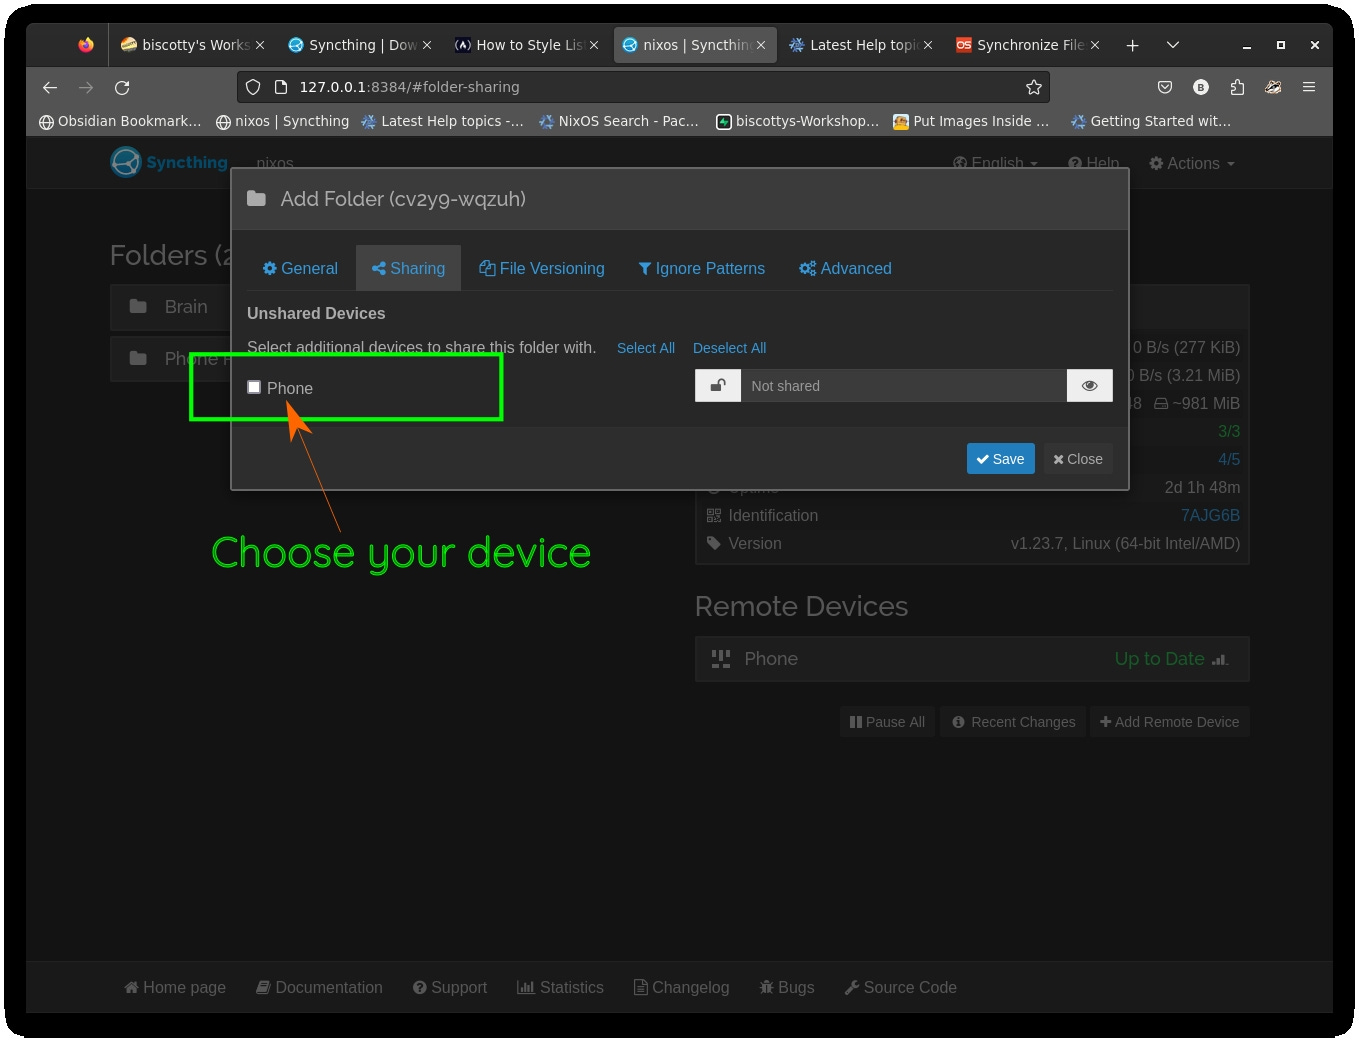Screen dimensions: 1359x1042
Task: Open nixos Syncthing bookmark
Action: click(x=282, y=121)
